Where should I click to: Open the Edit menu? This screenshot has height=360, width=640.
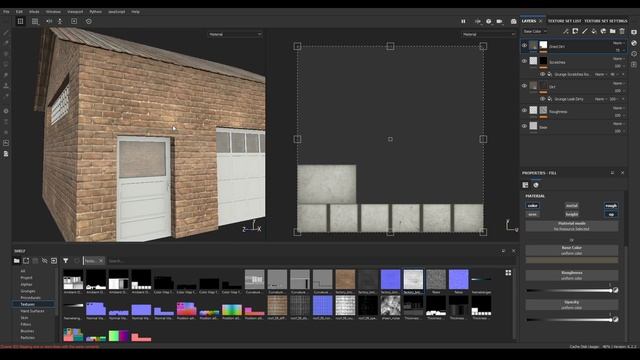pyautogui.click(x=19, y=12)
